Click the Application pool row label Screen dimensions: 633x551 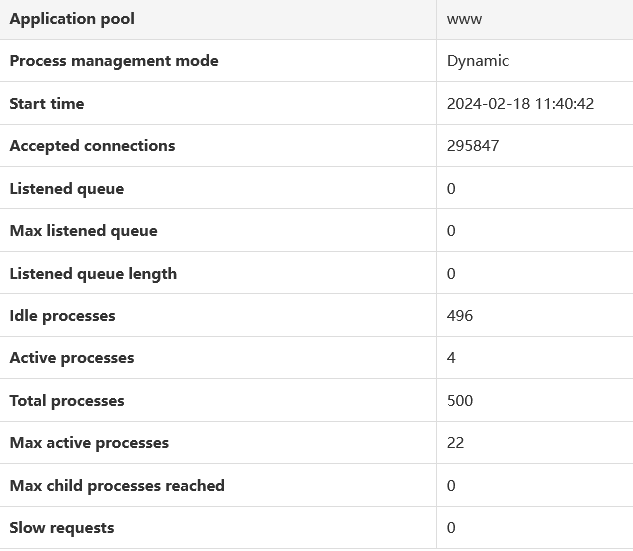(72, 19)
